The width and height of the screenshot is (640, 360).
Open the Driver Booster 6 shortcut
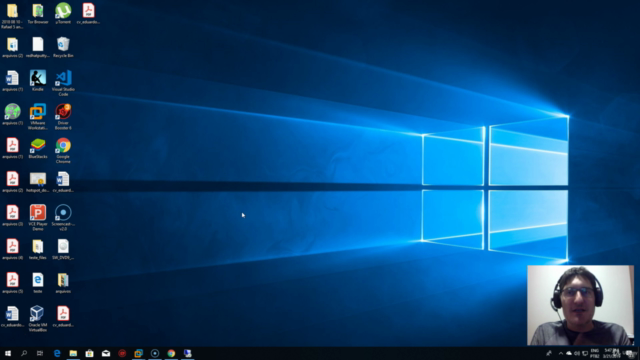pyautogui.click(x=63, y=117)
